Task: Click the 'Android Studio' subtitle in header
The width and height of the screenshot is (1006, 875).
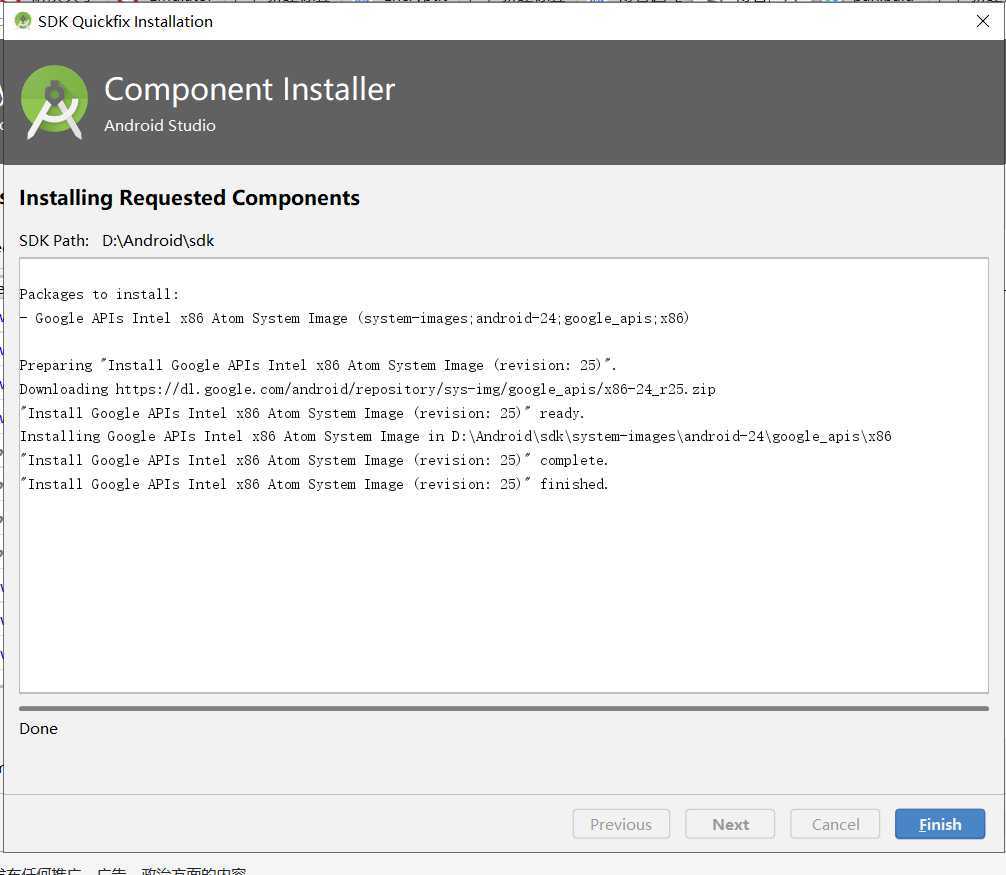Action: coord(160,125)
